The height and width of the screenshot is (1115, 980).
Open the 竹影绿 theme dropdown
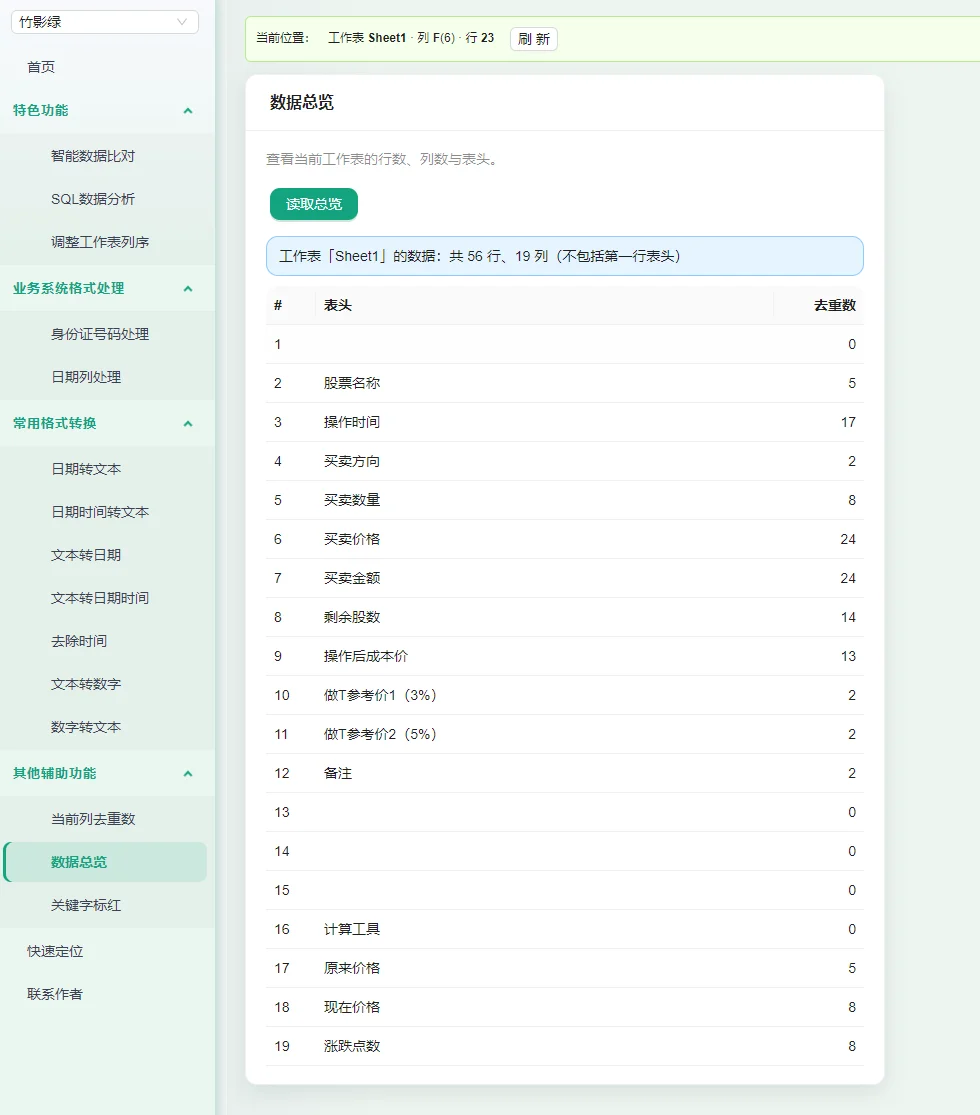[105, 22]
